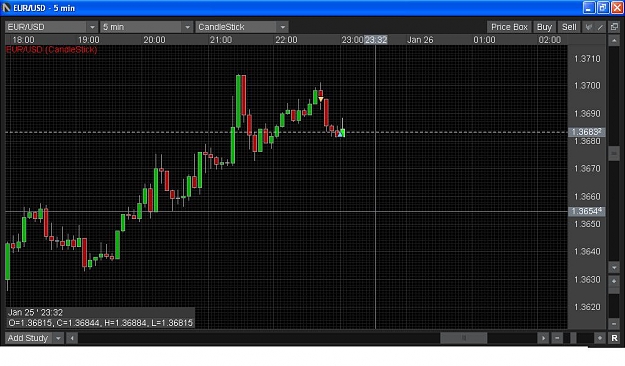Screen dimensions: 625x366
Task: Click the detach chart window icon
Action: 614,27
